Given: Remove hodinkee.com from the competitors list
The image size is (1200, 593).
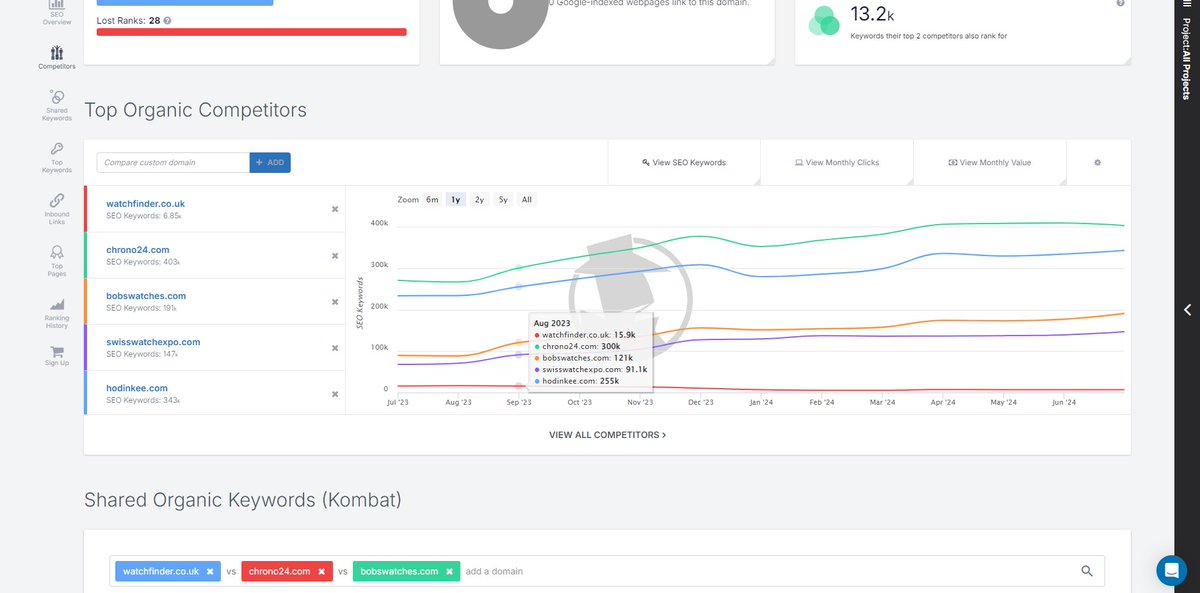Looking at the screenshot, I should [x=335, y=394].
